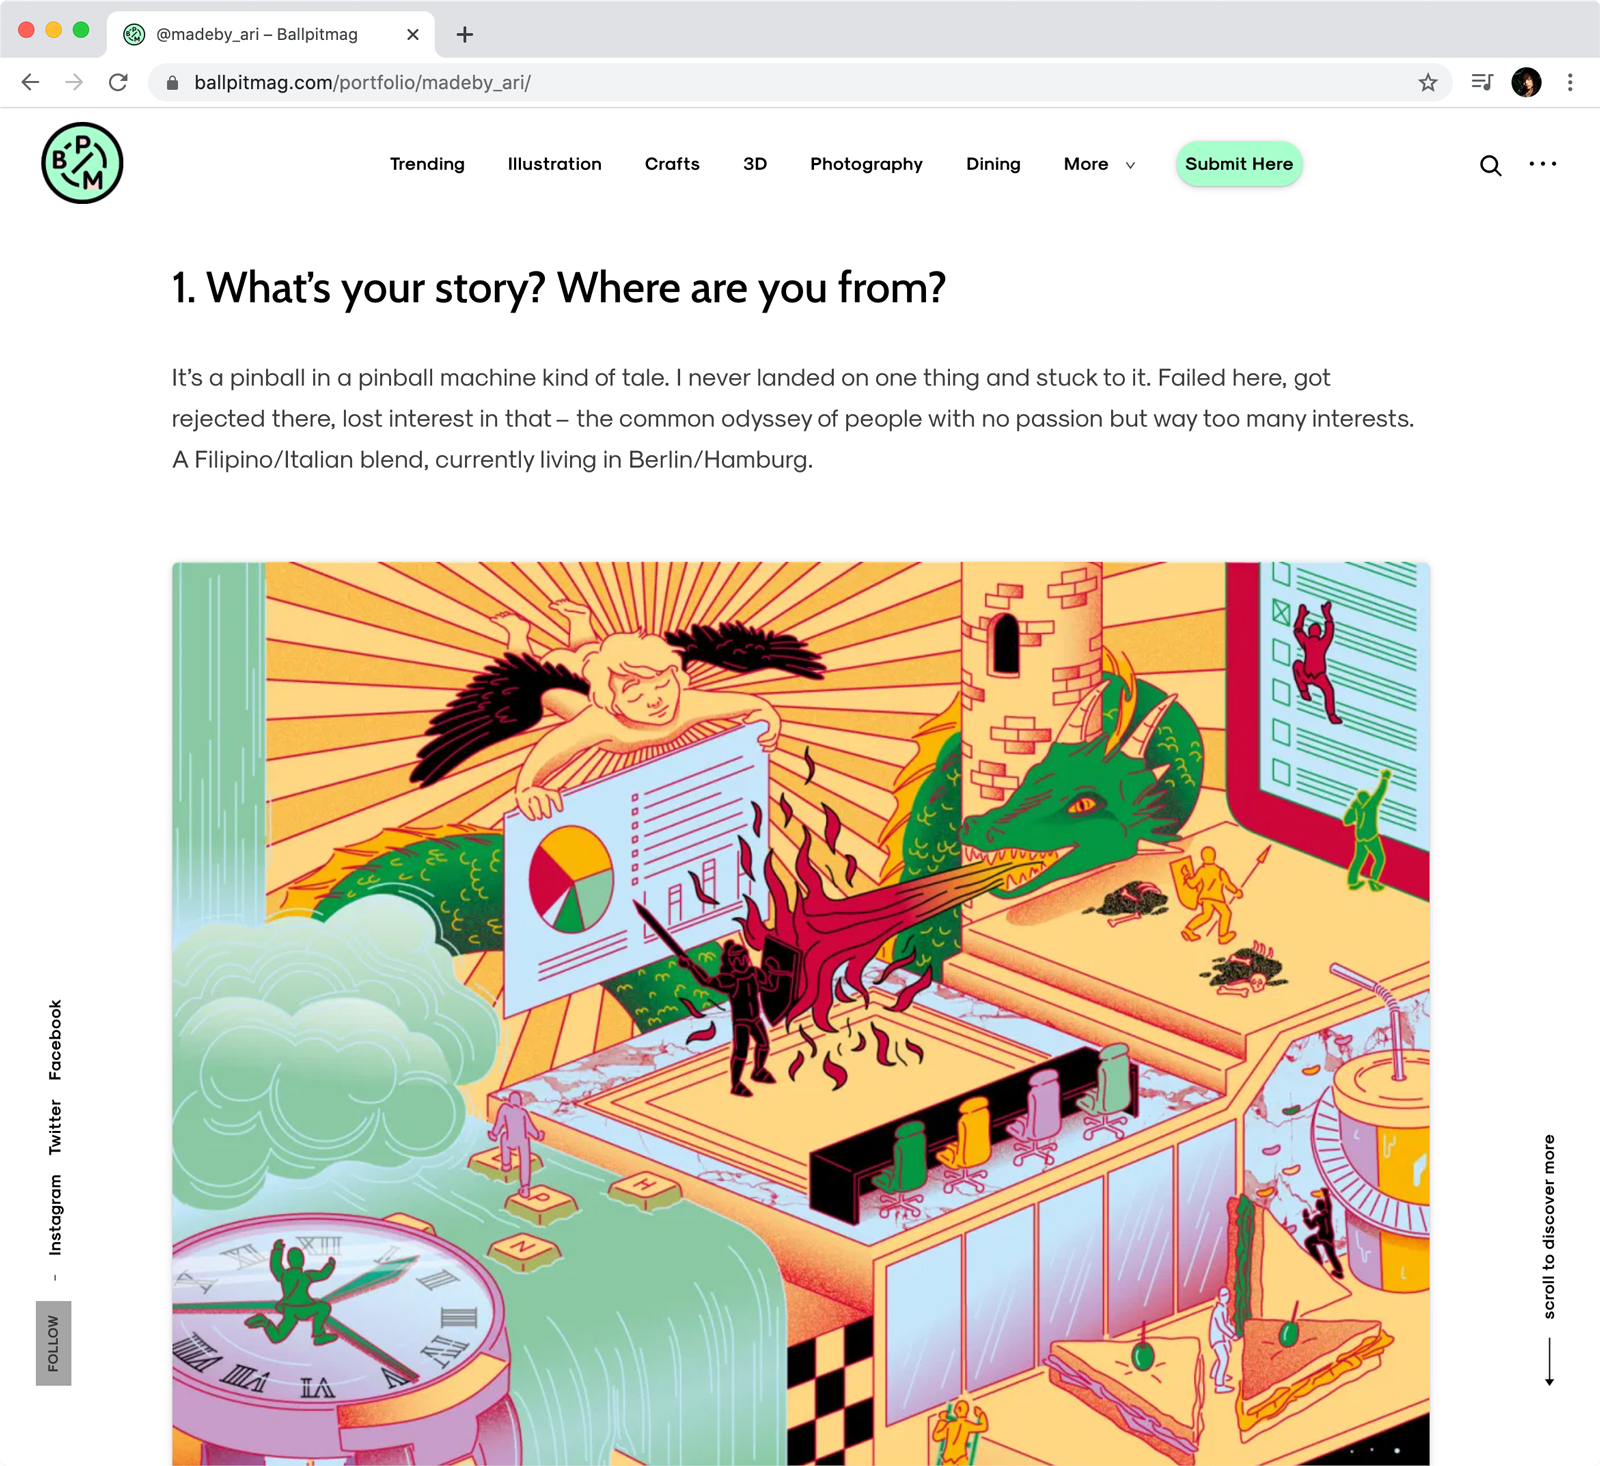The width and height of the screenshot is (1600, 1466).
Task: Bookmark this page with the star icon
Action: pos(1427,82)
